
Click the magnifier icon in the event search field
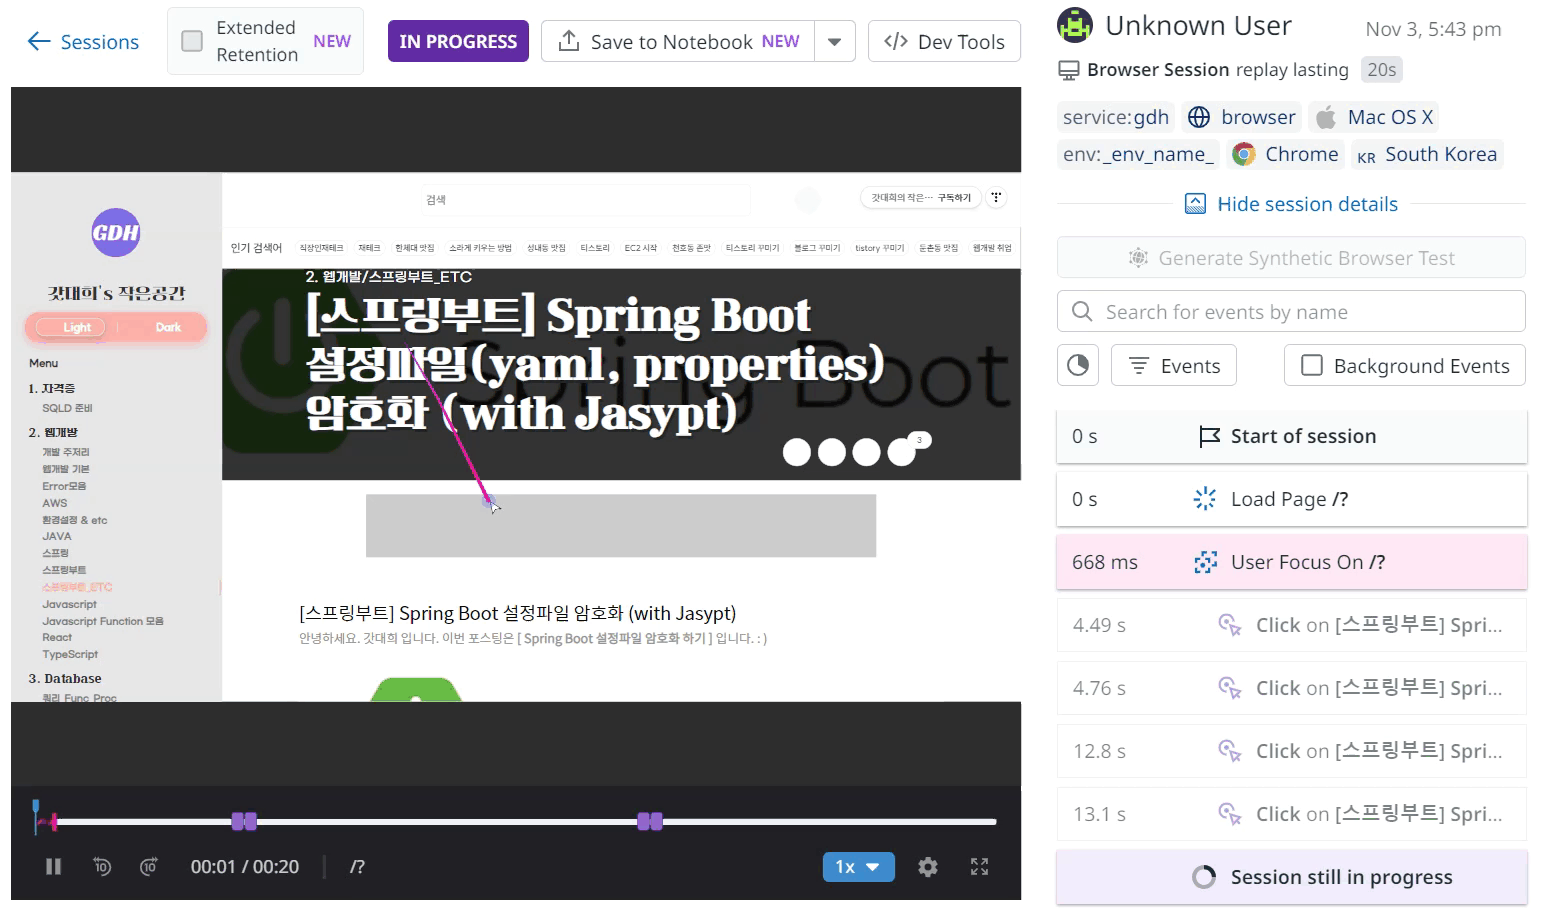coord(1082,312)
